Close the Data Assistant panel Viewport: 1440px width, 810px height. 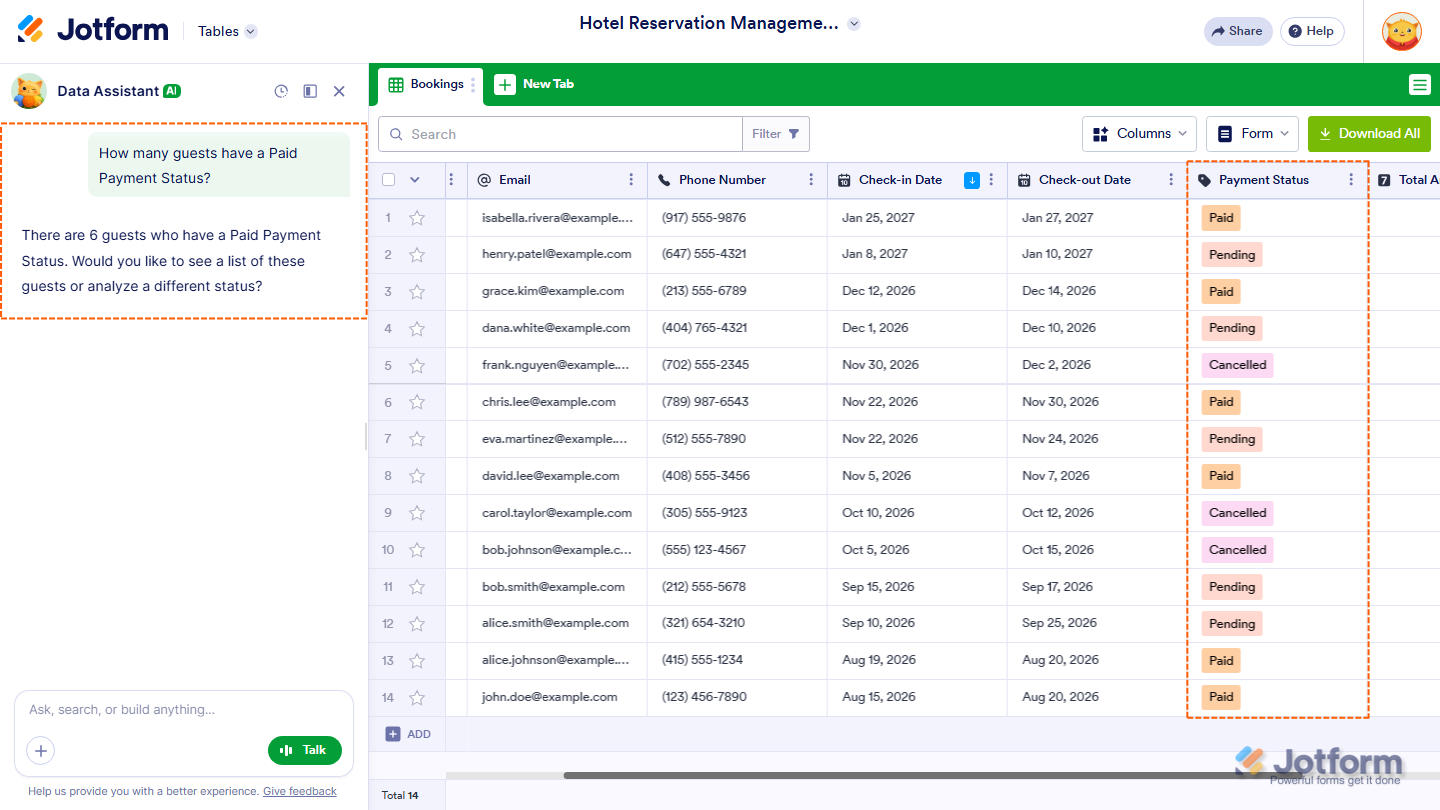(x=339, y=91)
